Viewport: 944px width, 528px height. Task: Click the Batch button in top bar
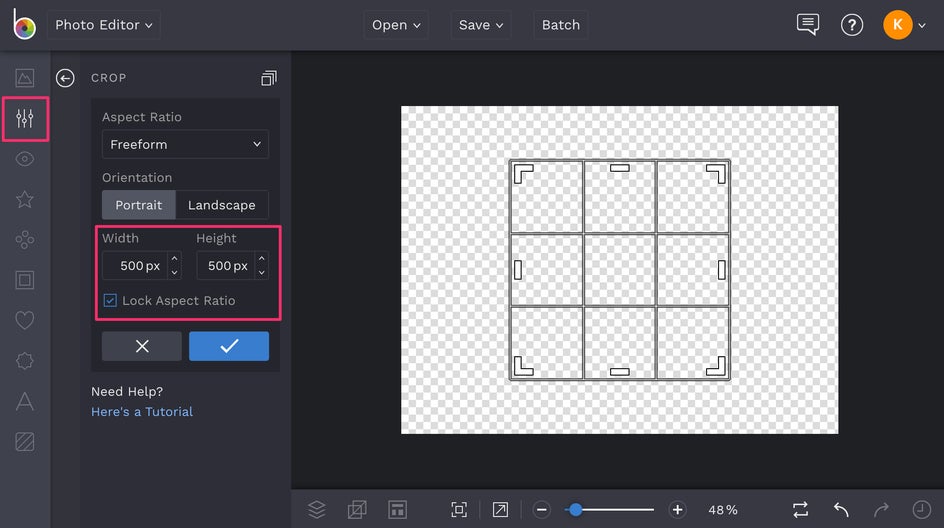[x=560, y=25]
